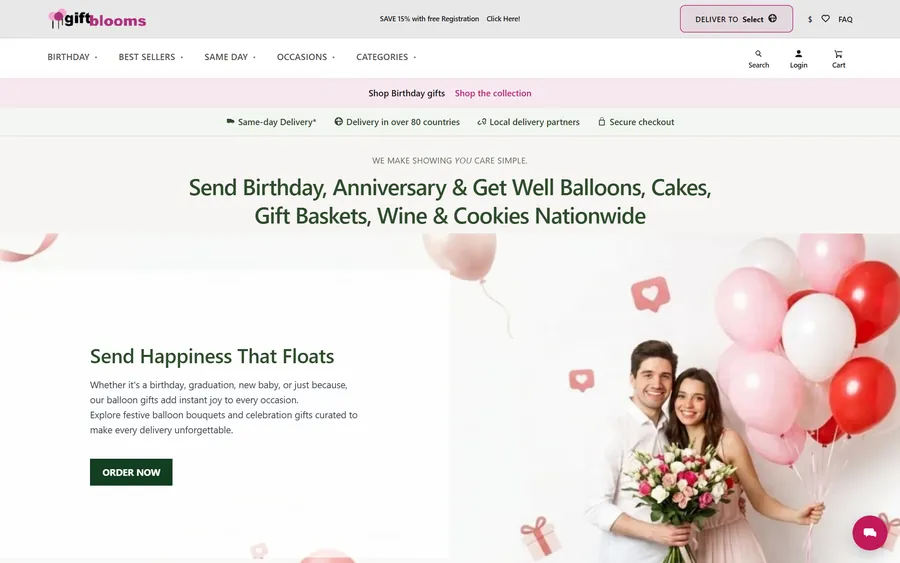
Task: Click the Secure checkout lock icon
Action: [602, 122]
